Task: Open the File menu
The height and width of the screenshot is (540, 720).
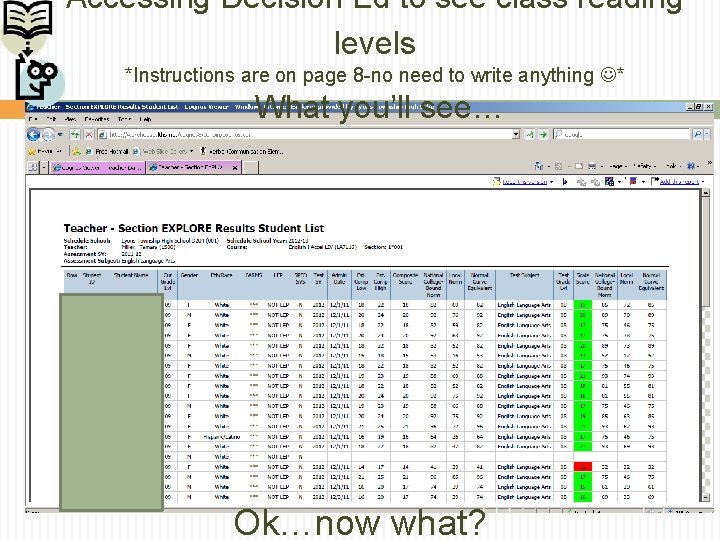Action: point(32,119)
